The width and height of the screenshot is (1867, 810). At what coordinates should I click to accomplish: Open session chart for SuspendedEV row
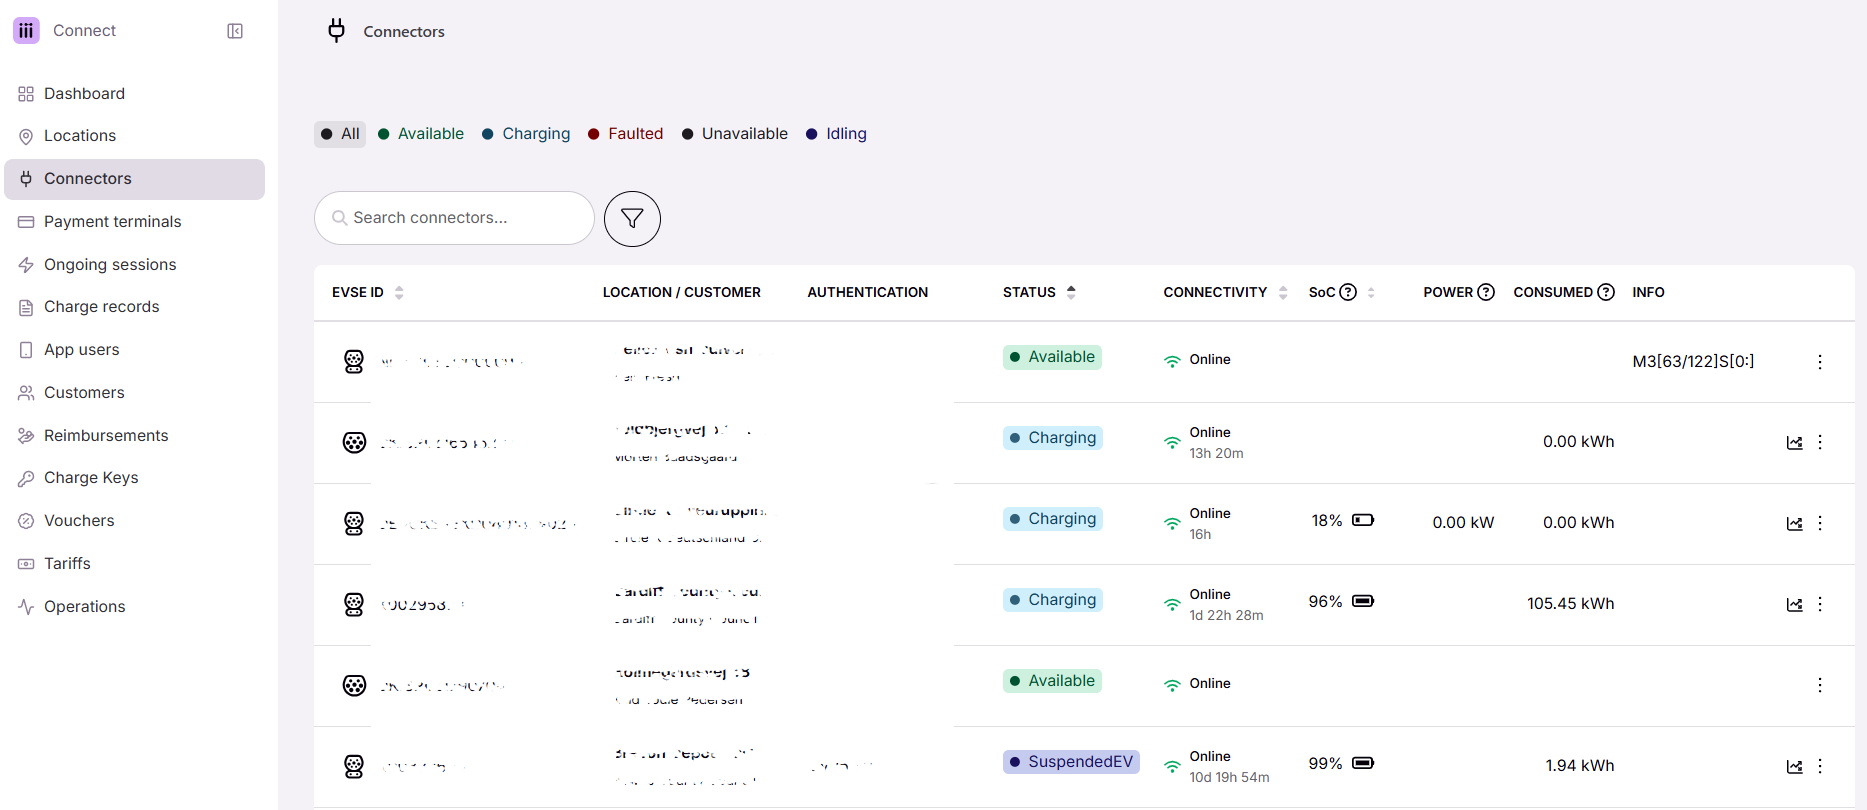1795,767
